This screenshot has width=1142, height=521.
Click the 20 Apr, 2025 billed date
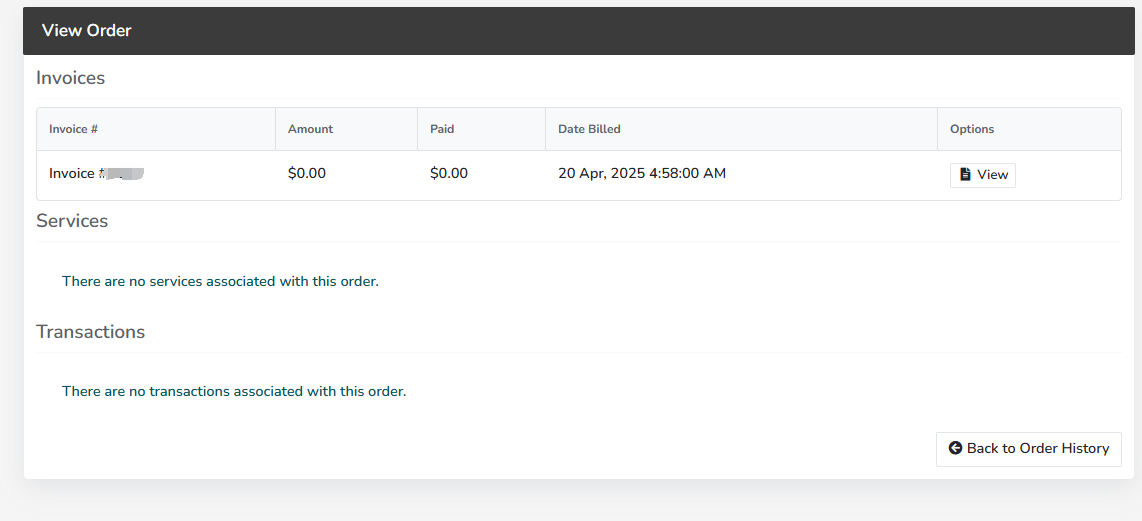pyautogui.click(x=642, y=173)
